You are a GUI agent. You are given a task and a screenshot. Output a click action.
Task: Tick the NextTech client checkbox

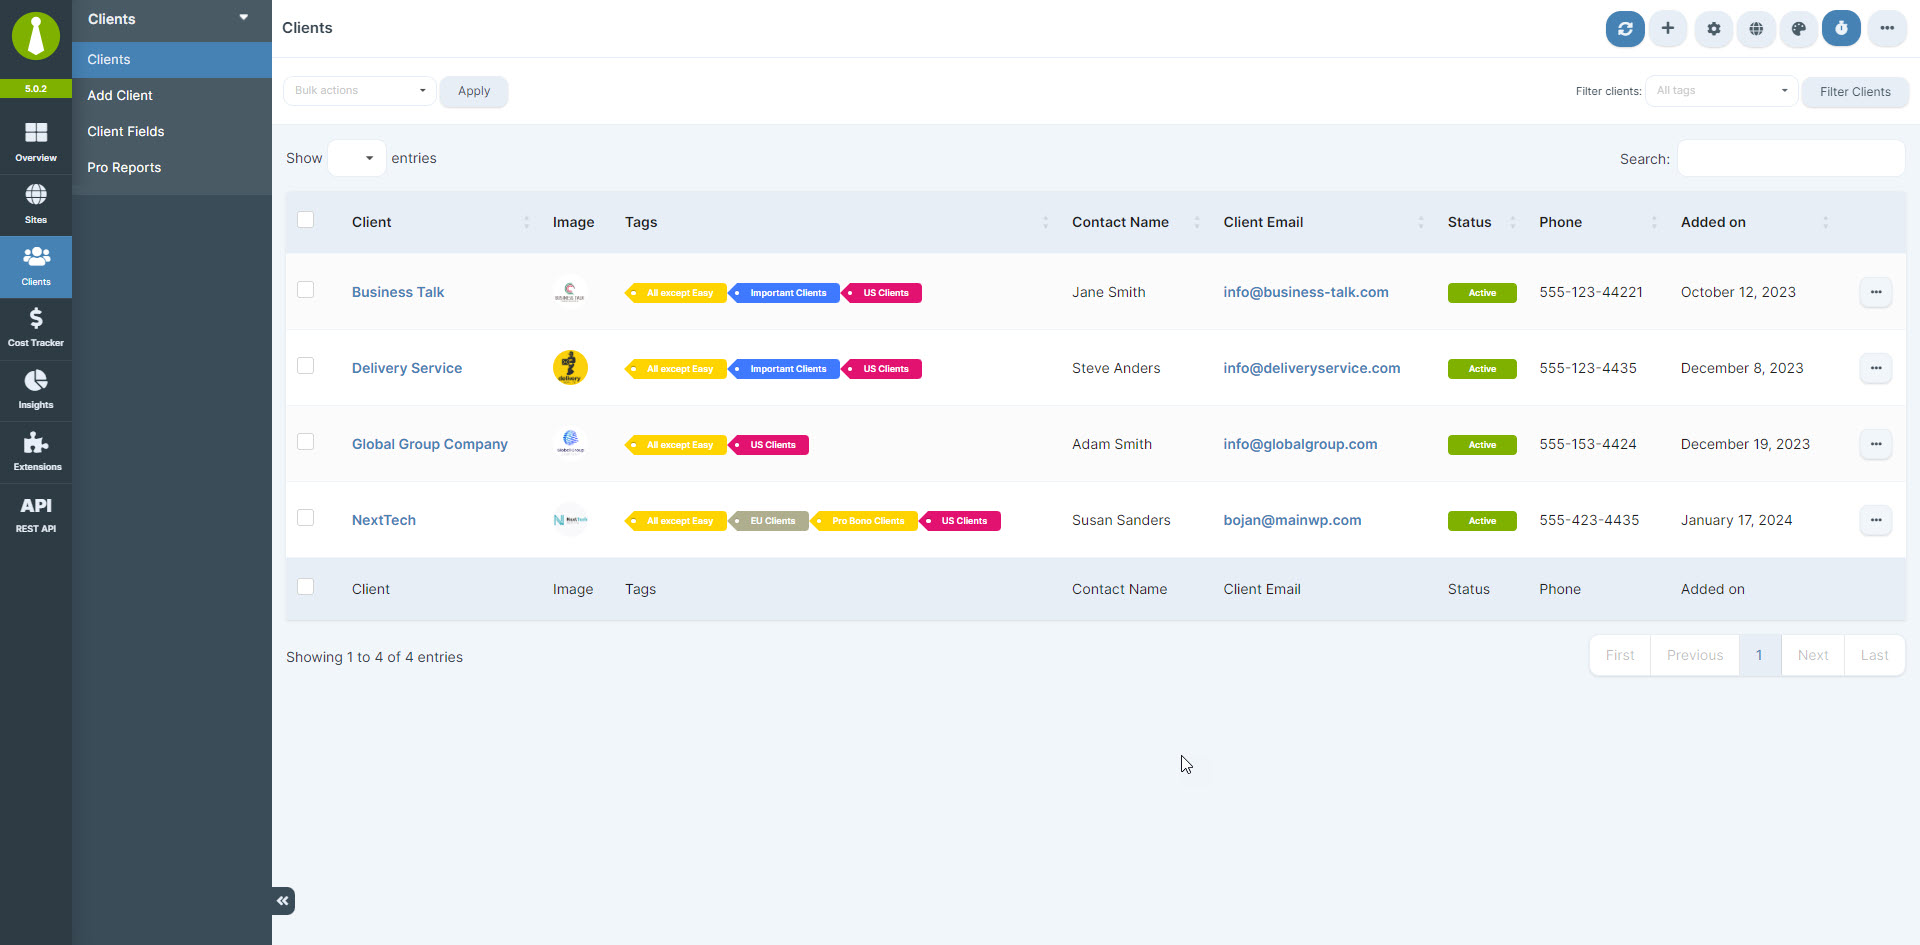coord(306,518)
